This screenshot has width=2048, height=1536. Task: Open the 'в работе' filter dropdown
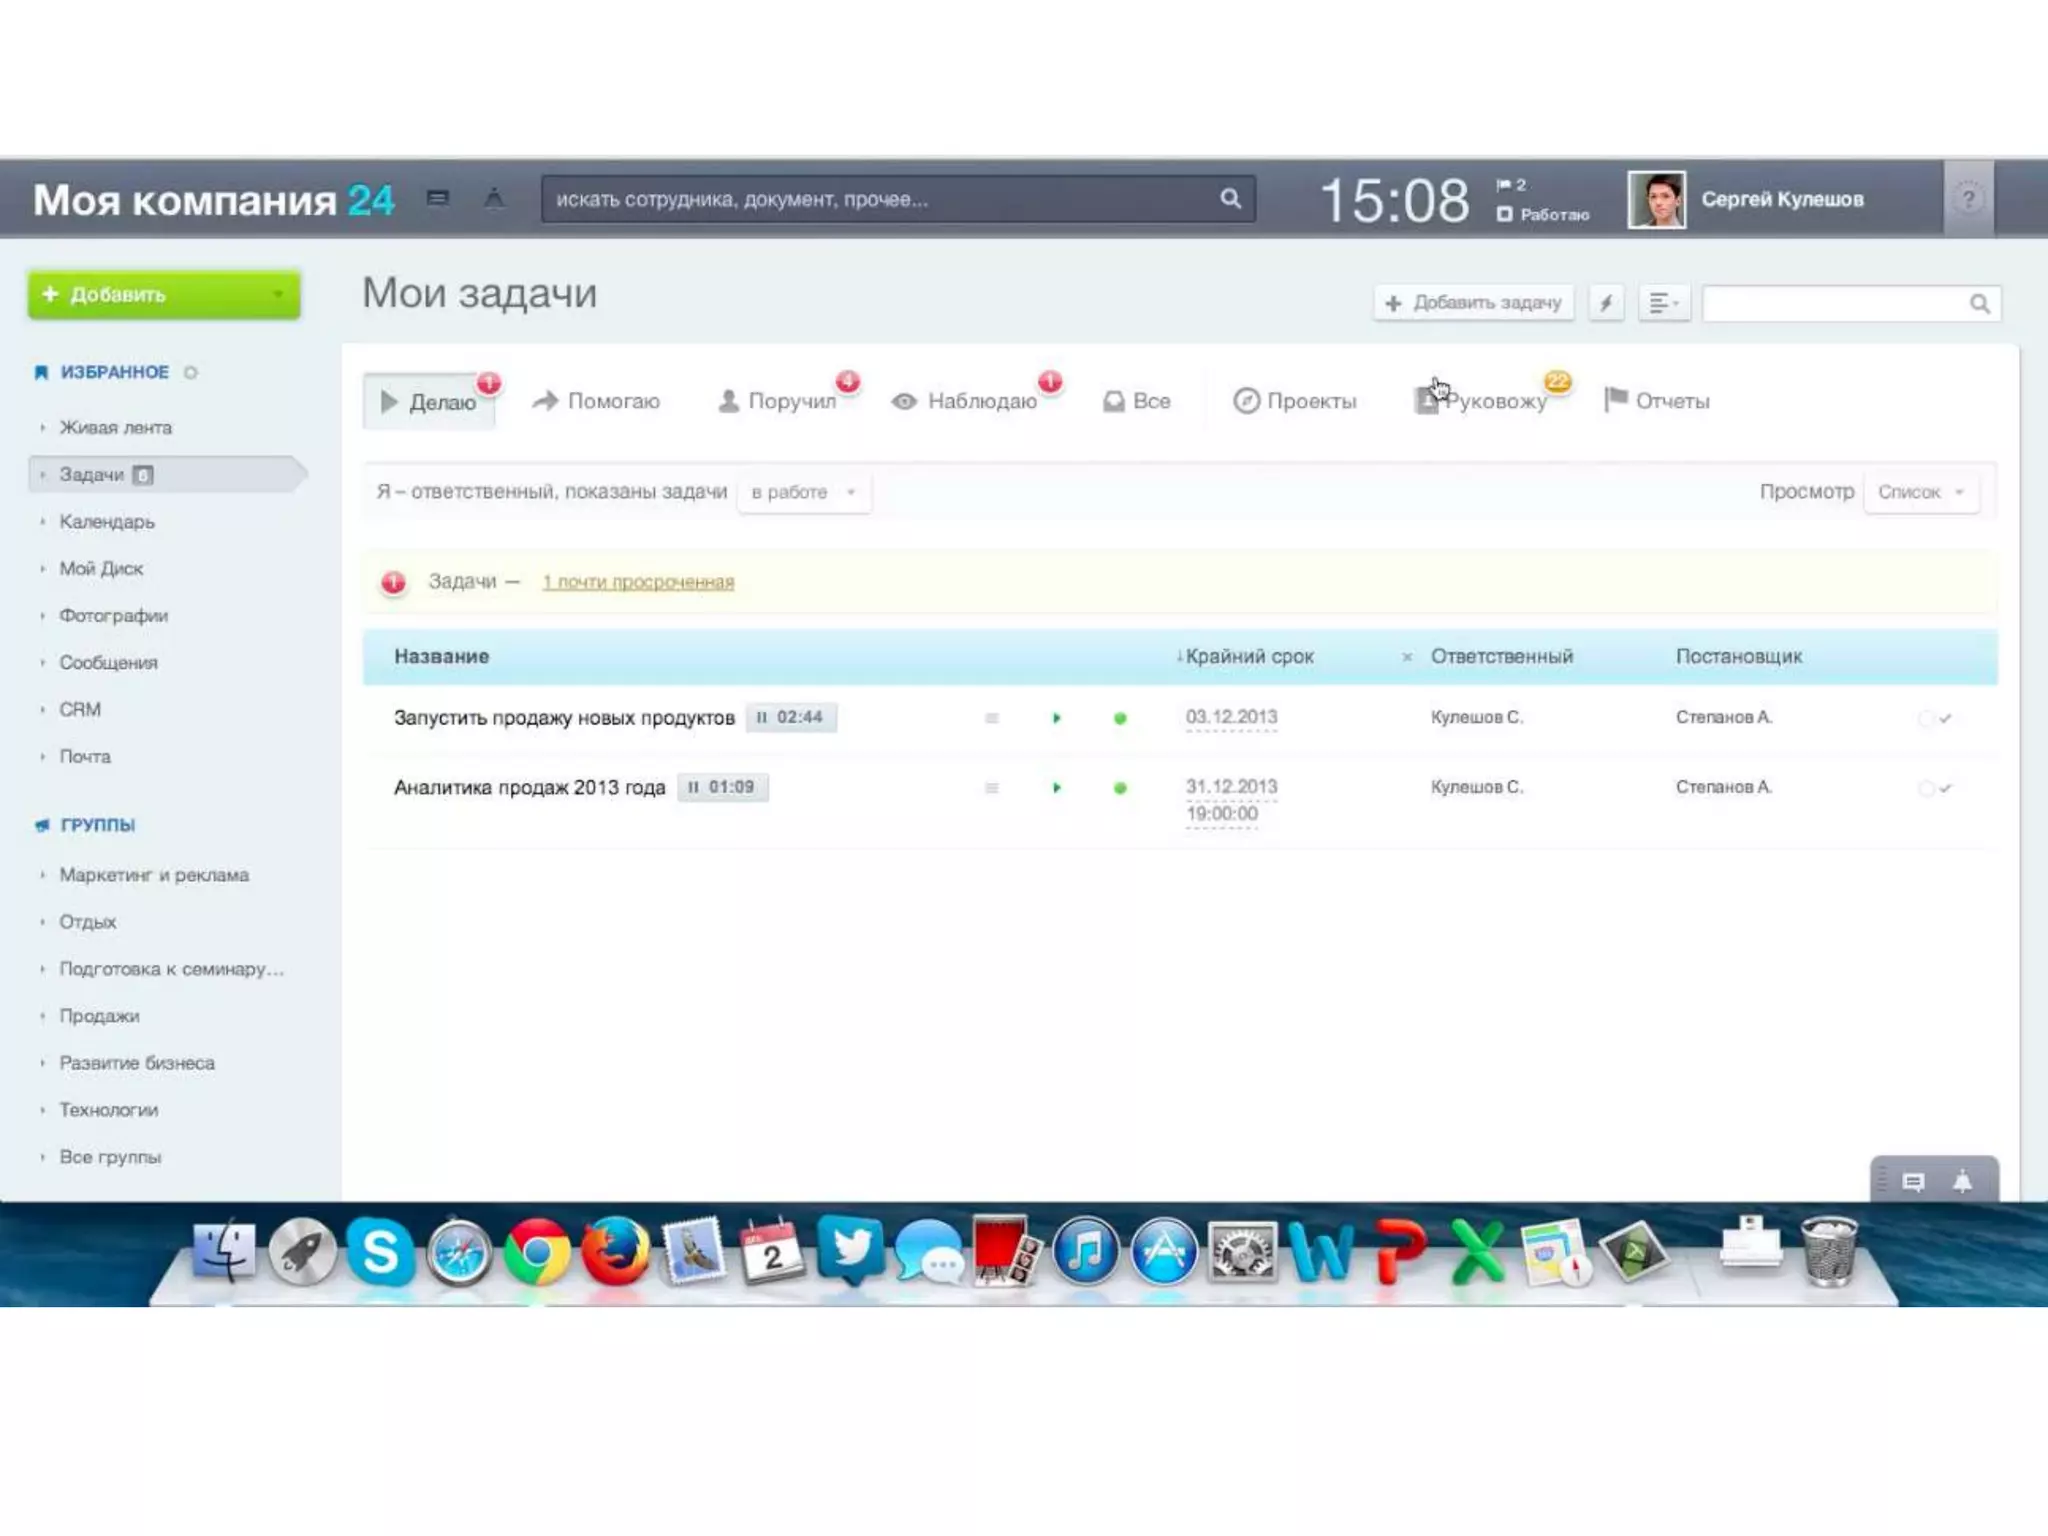803,492
